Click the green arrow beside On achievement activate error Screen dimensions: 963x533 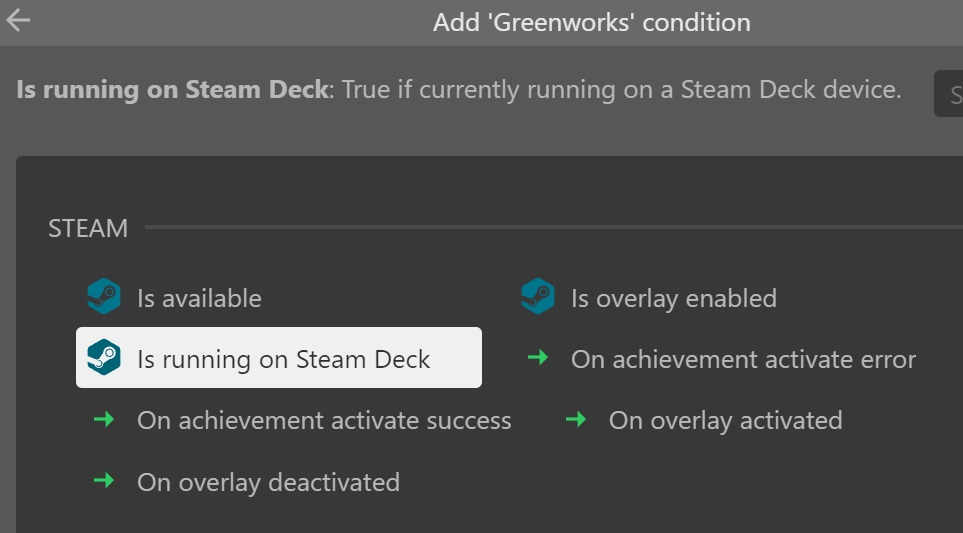538,357
